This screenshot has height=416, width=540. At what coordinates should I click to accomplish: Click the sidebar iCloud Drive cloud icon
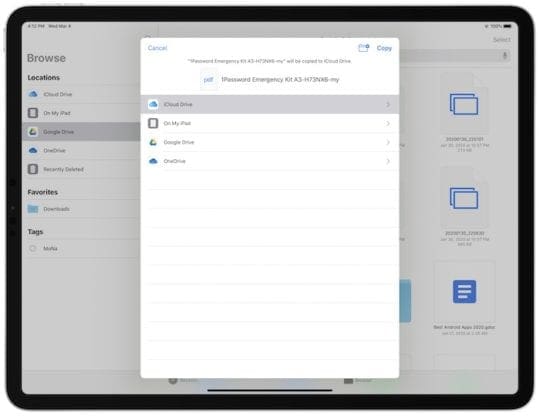coord(33,94)
